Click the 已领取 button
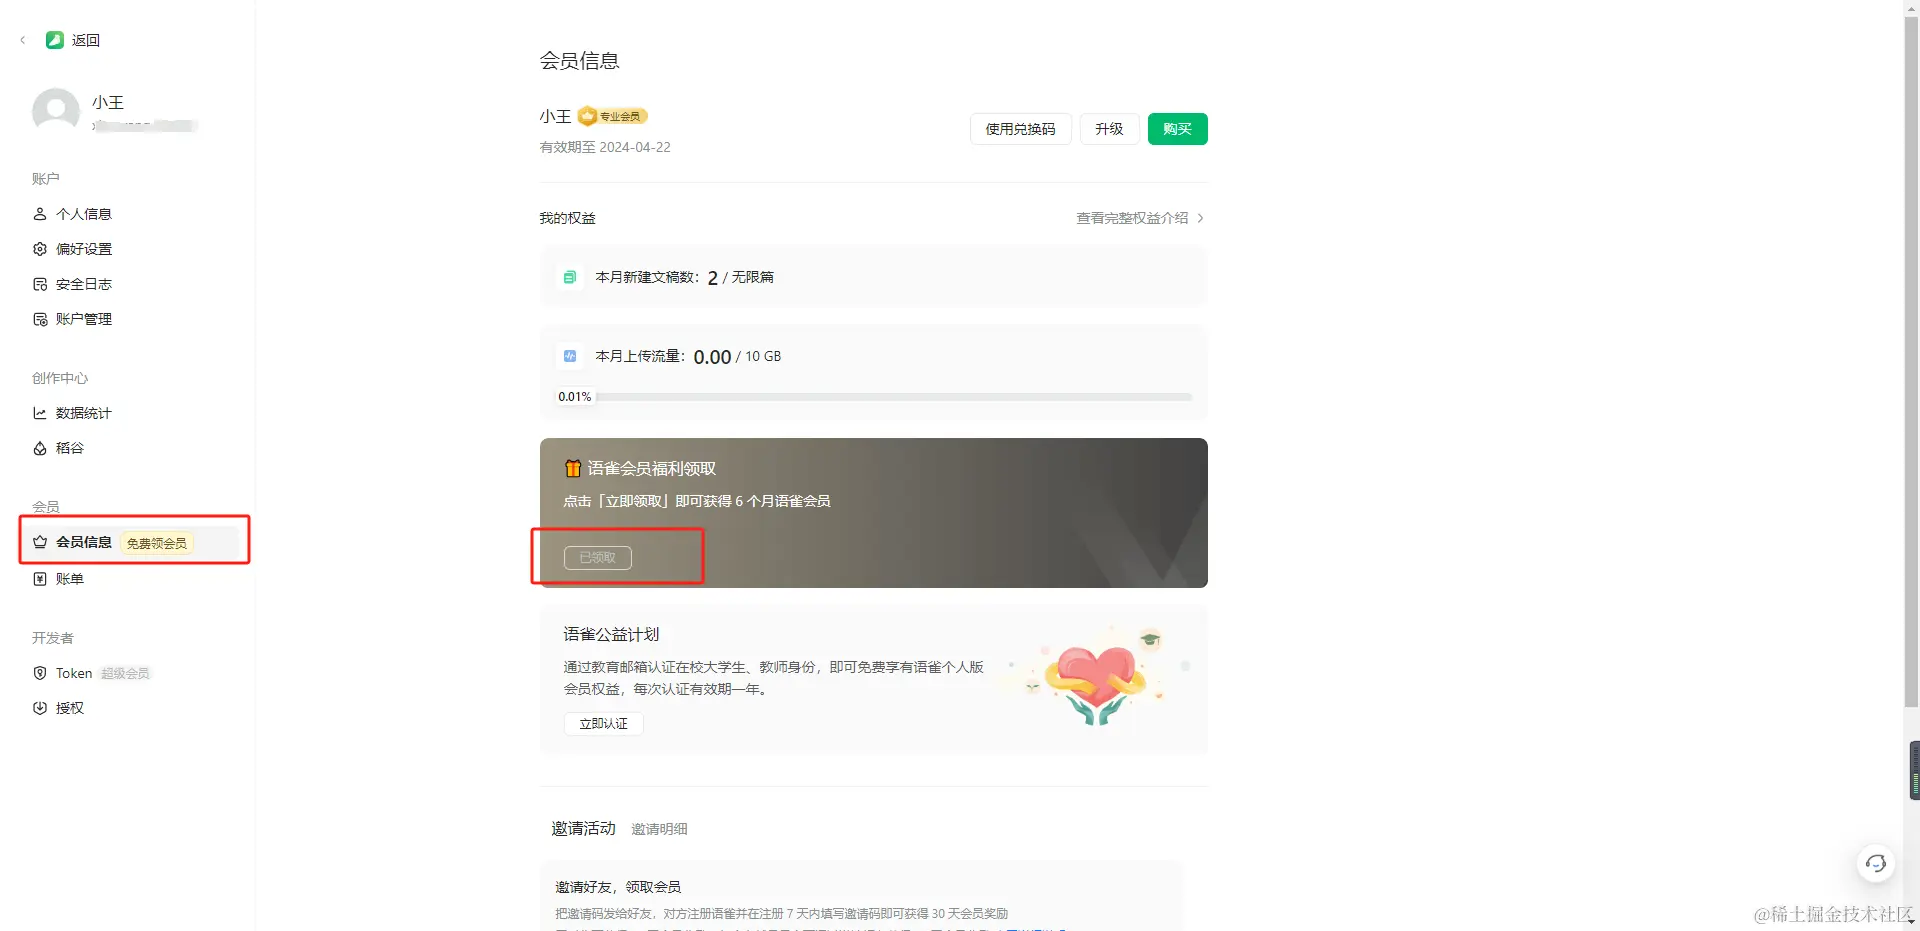 (598, 558)
